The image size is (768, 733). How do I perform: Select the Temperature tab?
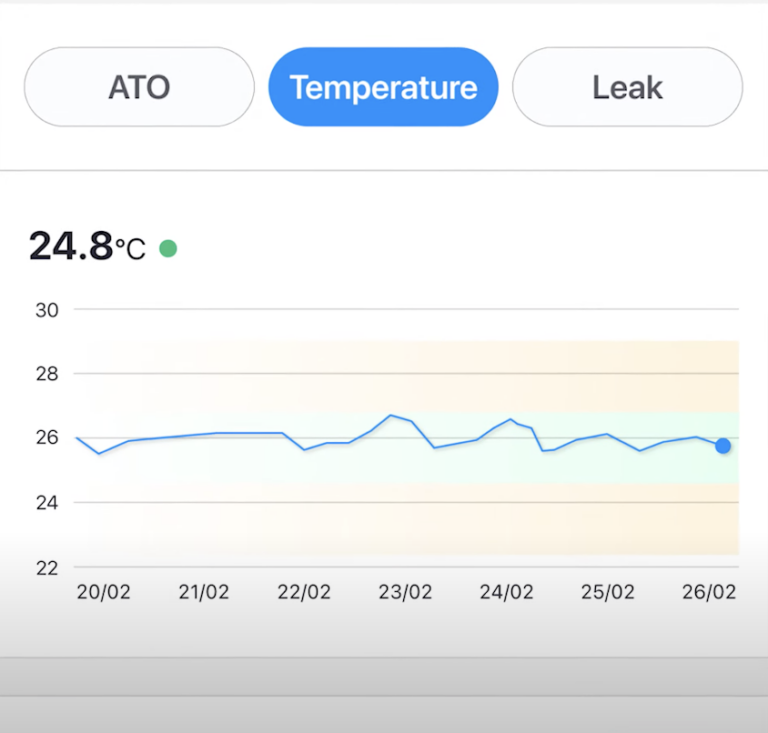click(383, 87)
